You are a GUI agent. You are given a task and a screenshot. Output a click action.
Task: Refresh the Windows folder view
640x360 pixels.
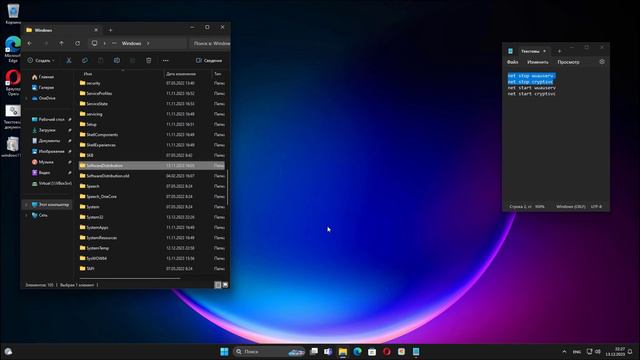click(x=78, y=43)
